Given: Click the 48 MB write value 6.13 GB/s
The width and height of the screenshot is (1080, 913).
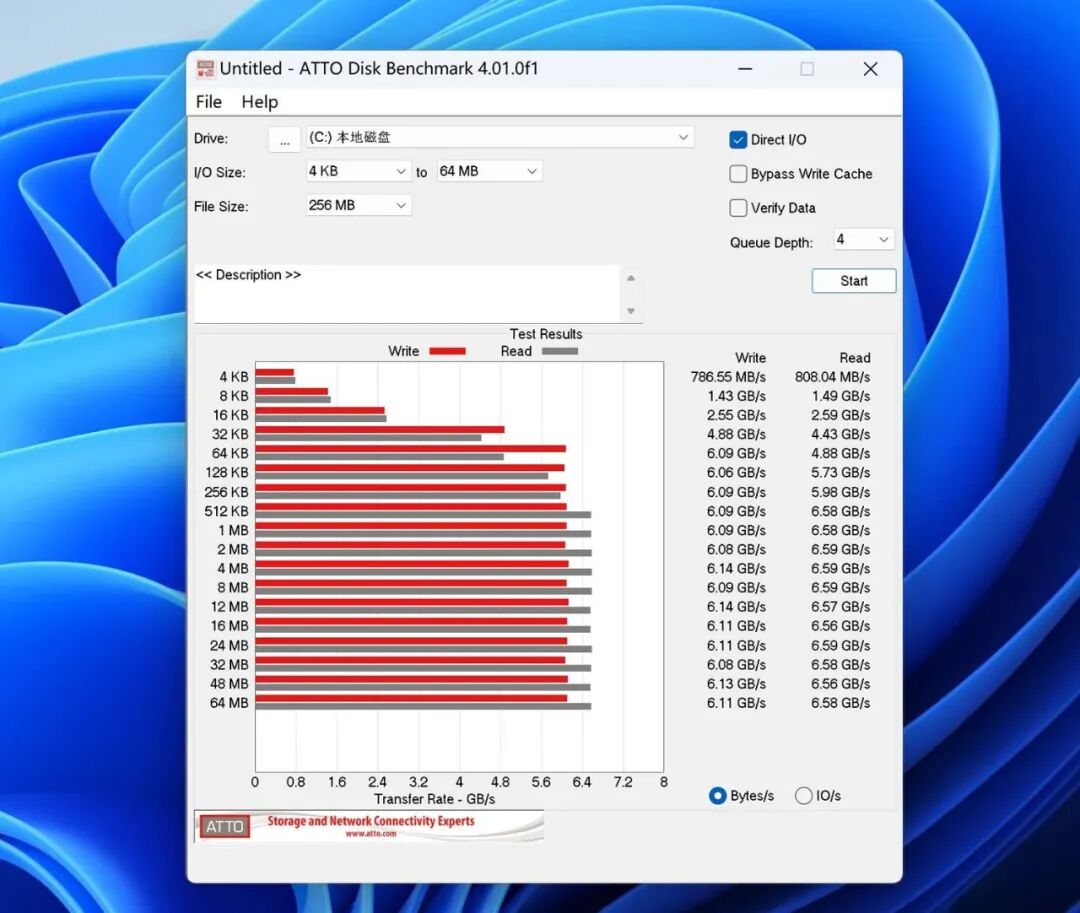Looking at the screenshot, I should (x=736, y=684).
